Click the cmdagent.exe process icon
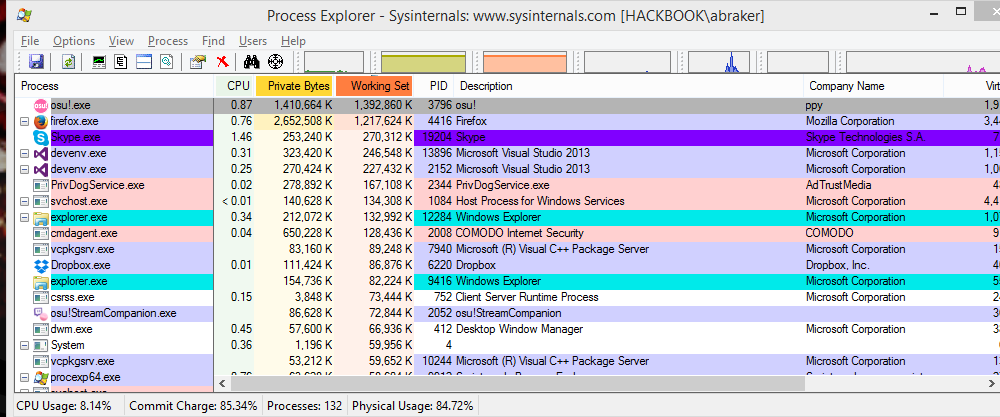 point(41,233)
